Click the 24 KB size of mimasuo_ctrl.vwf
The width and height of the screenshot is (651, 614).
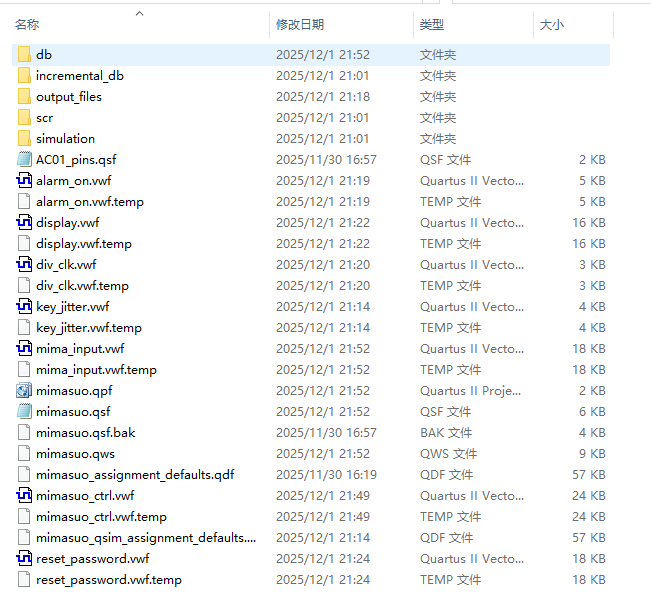pos(589,496)
